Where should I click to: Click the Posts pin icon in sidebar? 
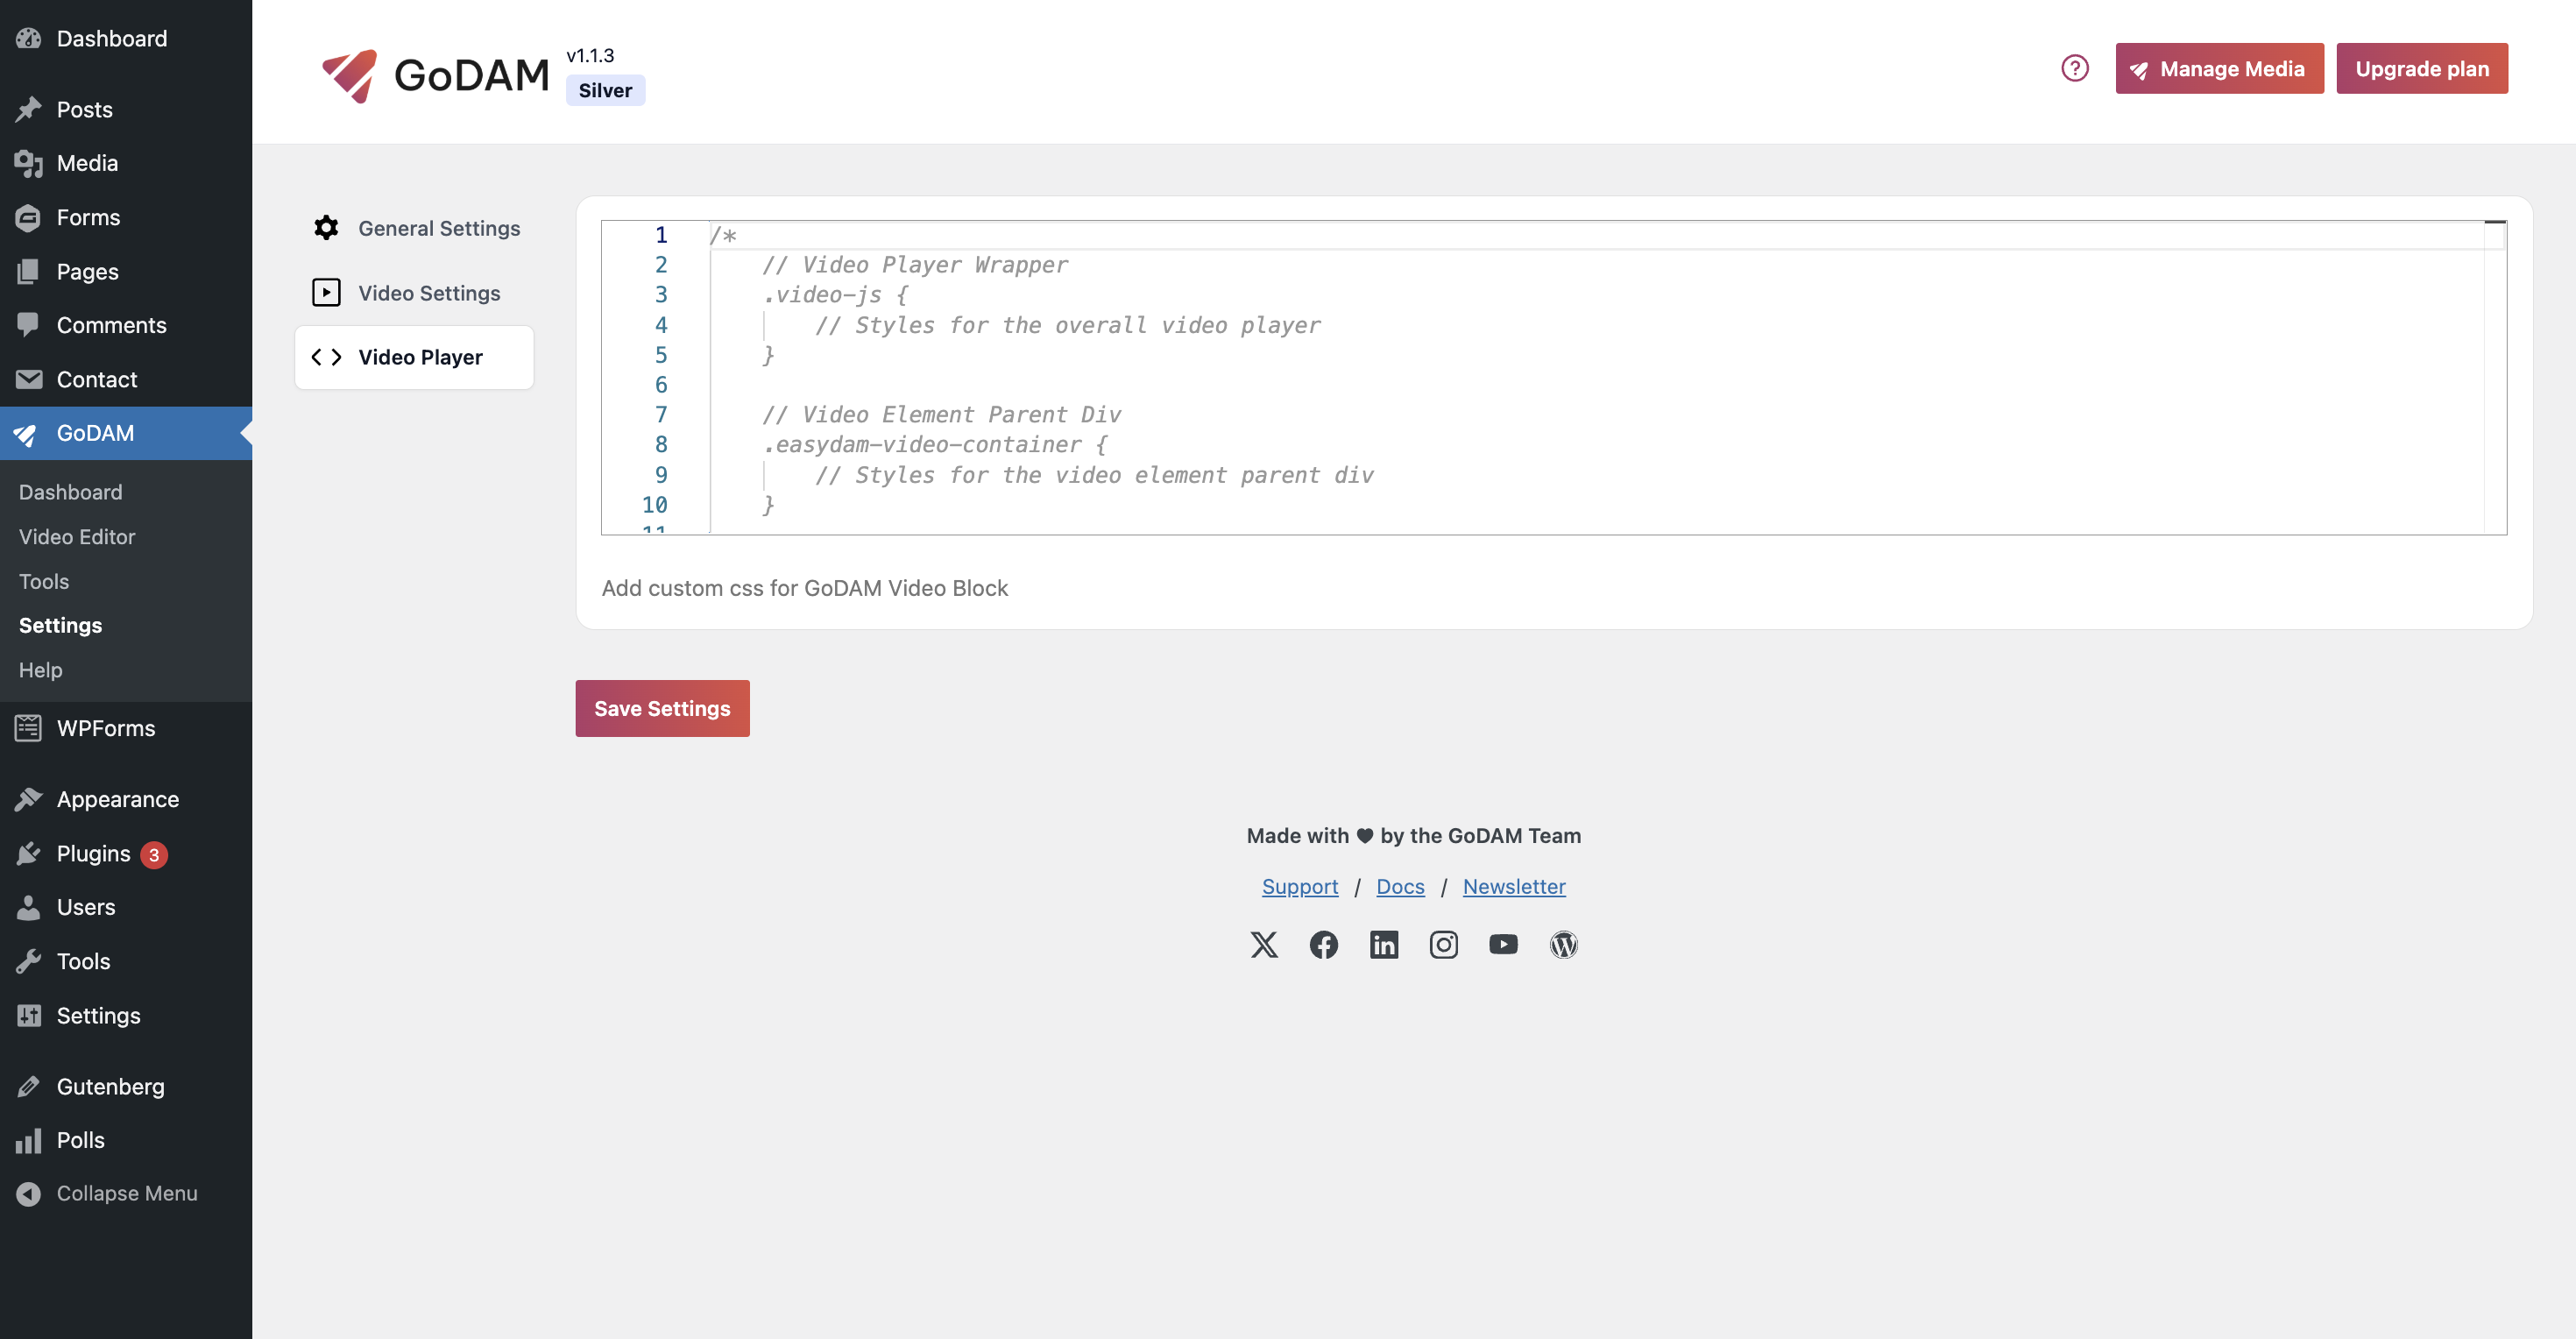29,109
